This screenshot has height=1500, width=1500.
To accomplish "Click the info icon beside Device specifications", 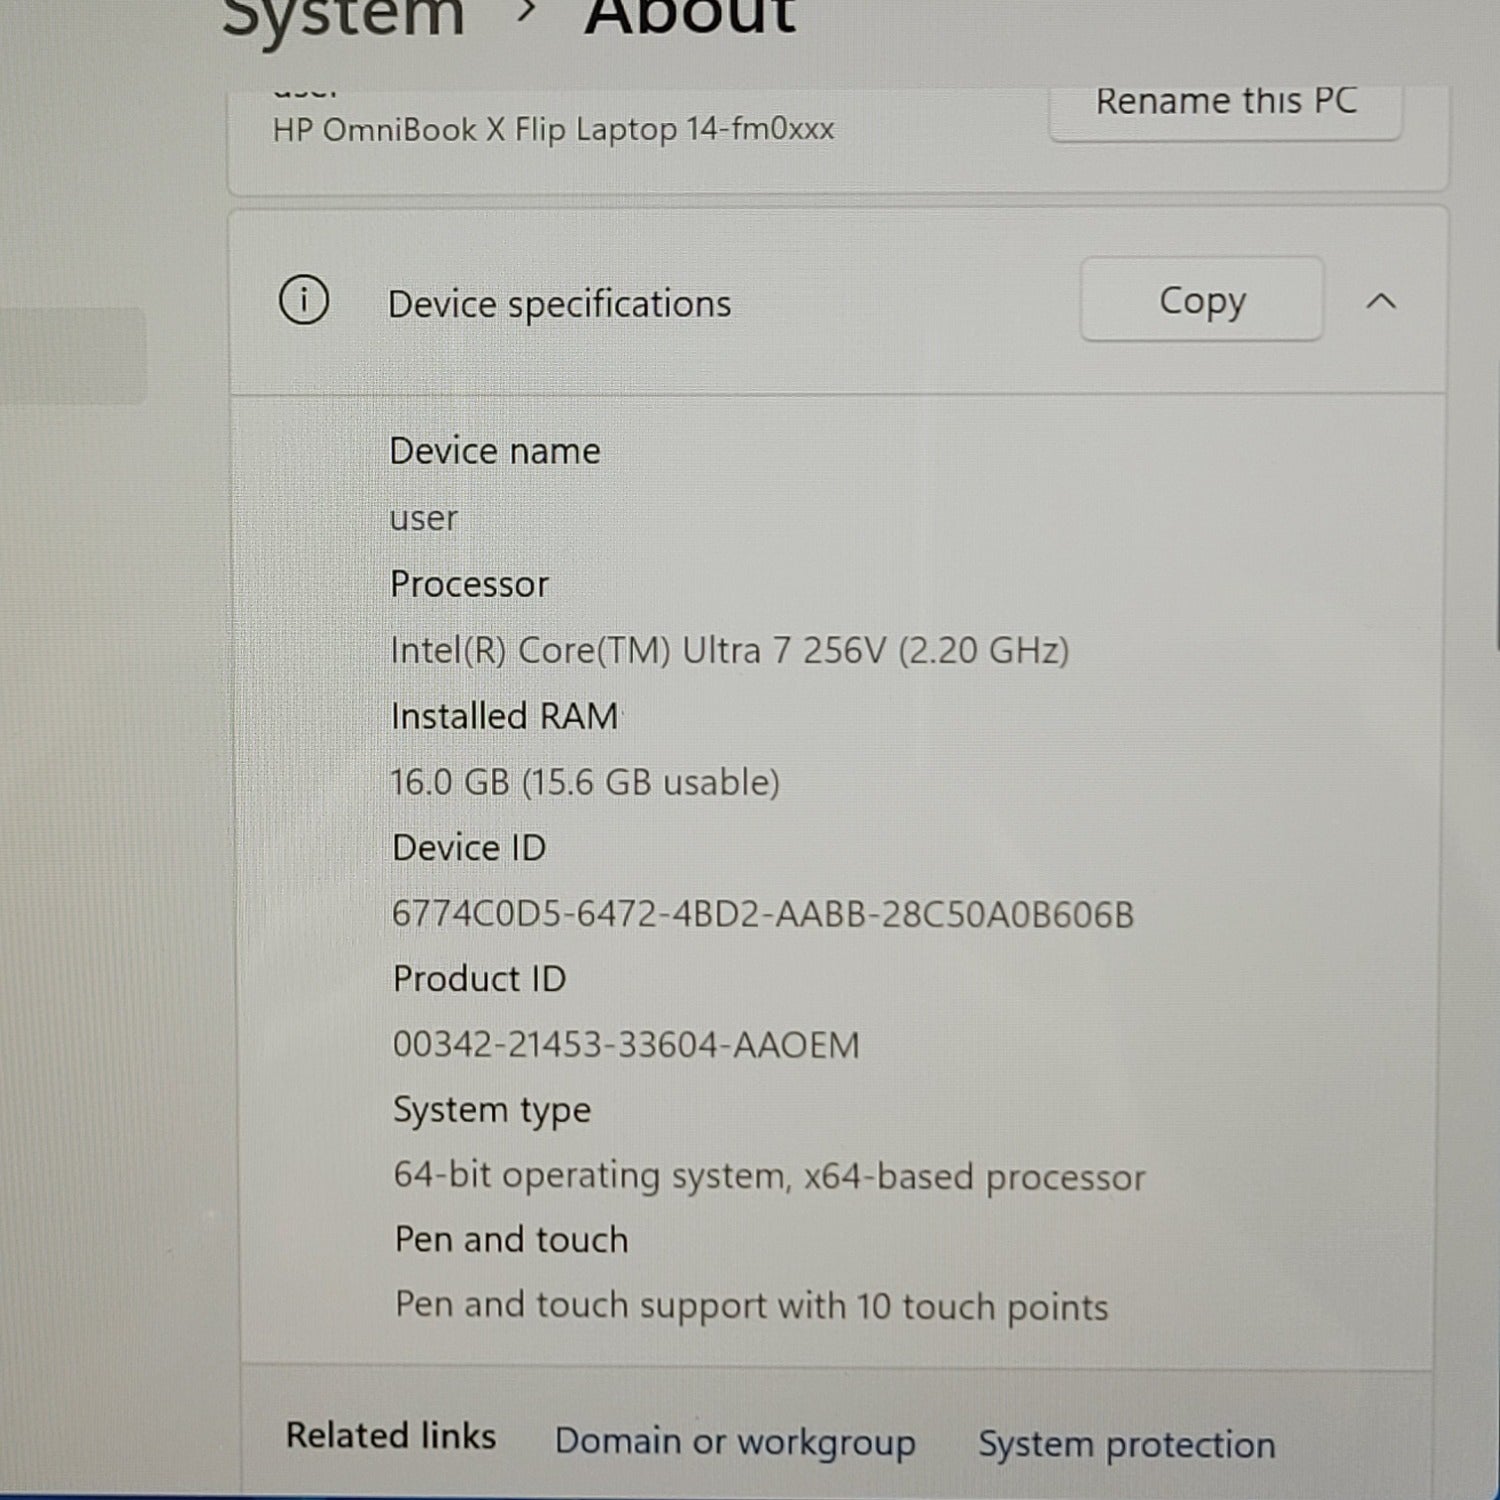I will pyautogui.click(x=304, y=301).
